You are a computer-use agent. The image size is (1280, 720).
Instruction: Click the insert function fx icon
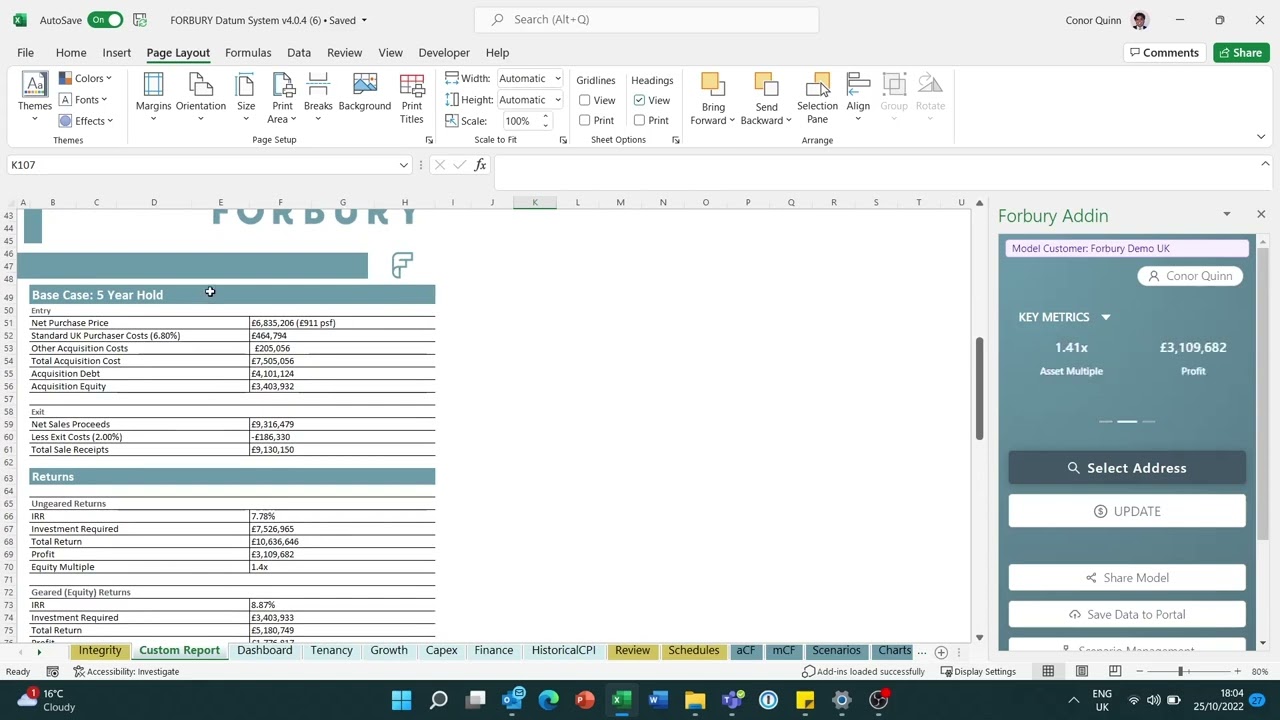point(480,165)
